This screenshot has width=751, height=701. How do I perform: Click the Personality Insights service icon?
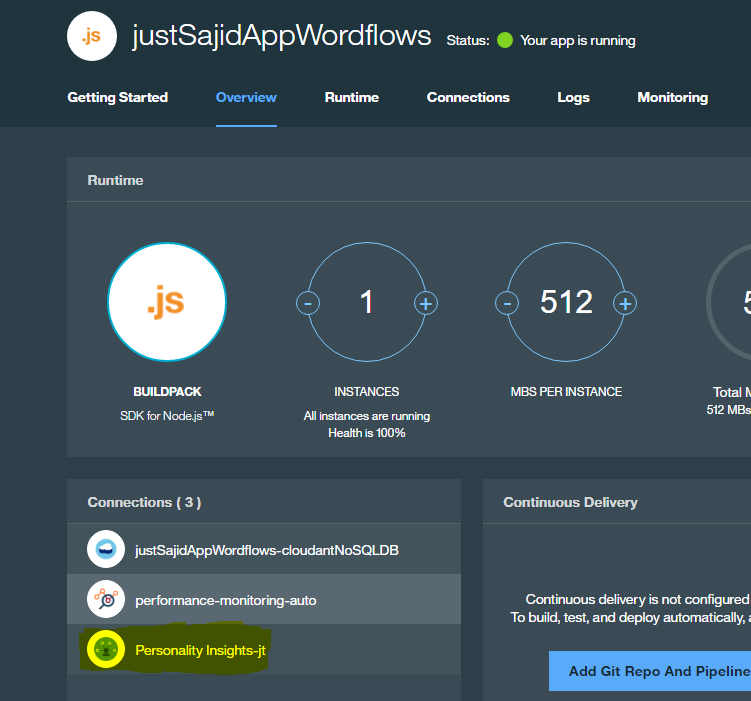pyautogui.click(x=106, y=649)
